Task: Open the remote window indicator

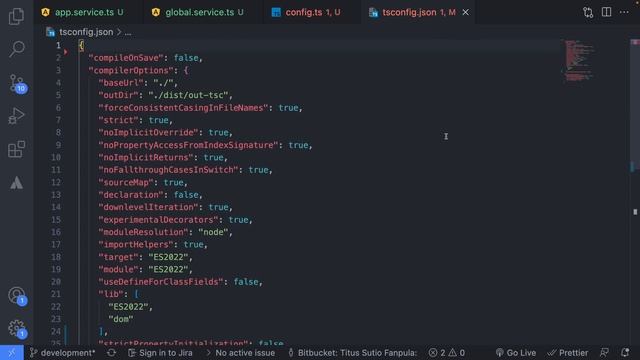Action: (12, 353)
